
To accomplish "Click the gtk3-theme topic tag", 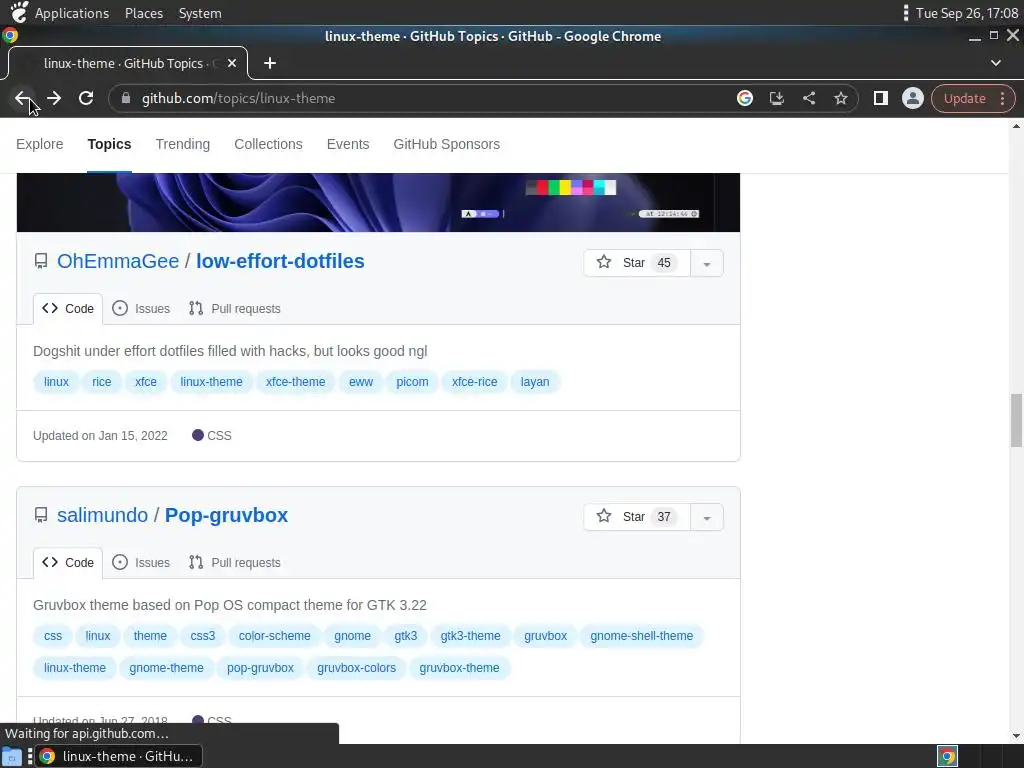I will [x=470, y=636].
